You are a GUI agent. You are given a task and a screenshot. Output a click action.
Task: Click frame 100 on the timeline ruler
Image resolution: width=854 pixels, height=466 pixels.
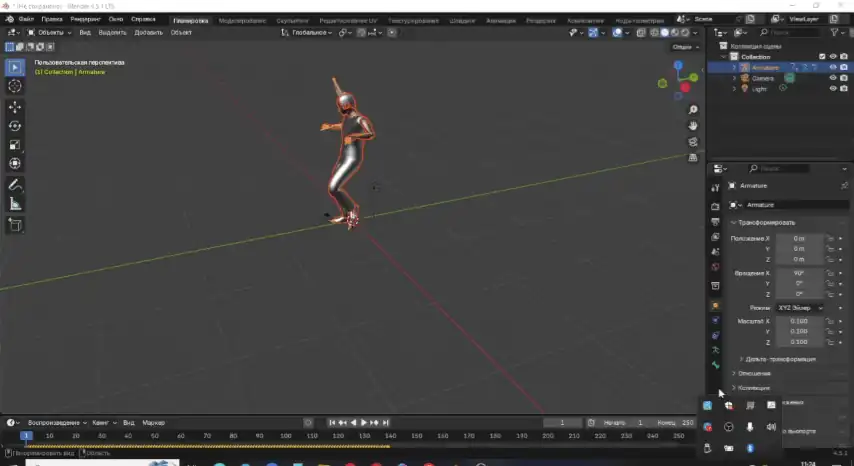[285, 436]
